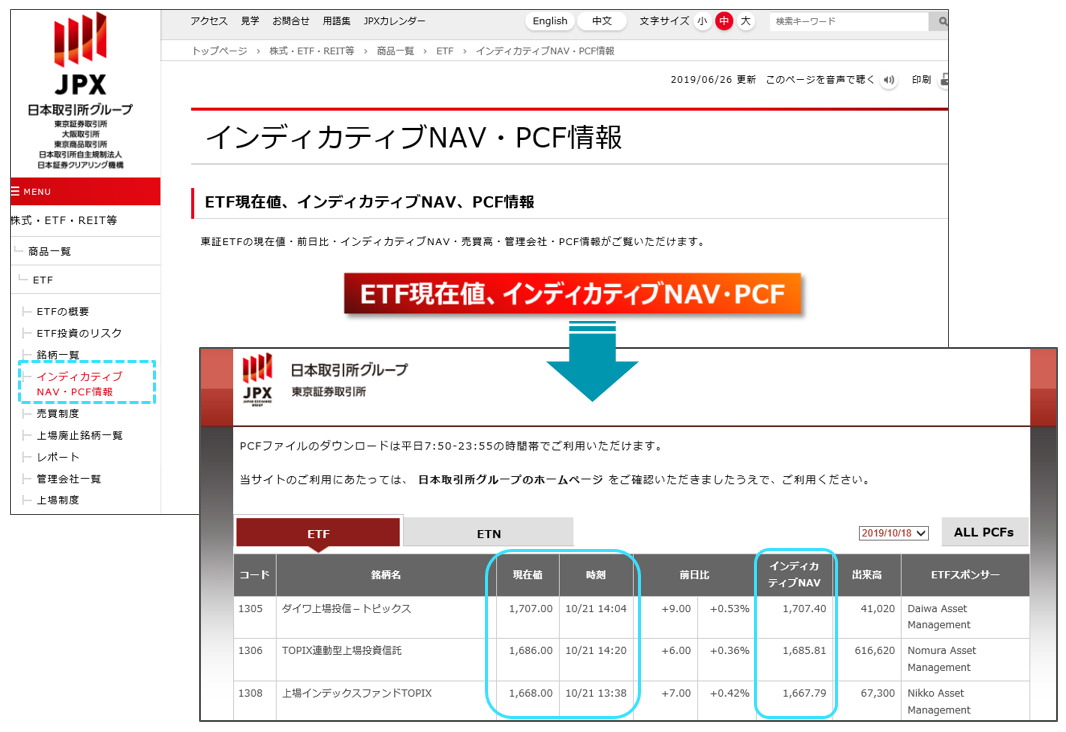Open the 日本取引所グループのホームページ link
Screen dimensions: 1066x732
tap(510, 480)
